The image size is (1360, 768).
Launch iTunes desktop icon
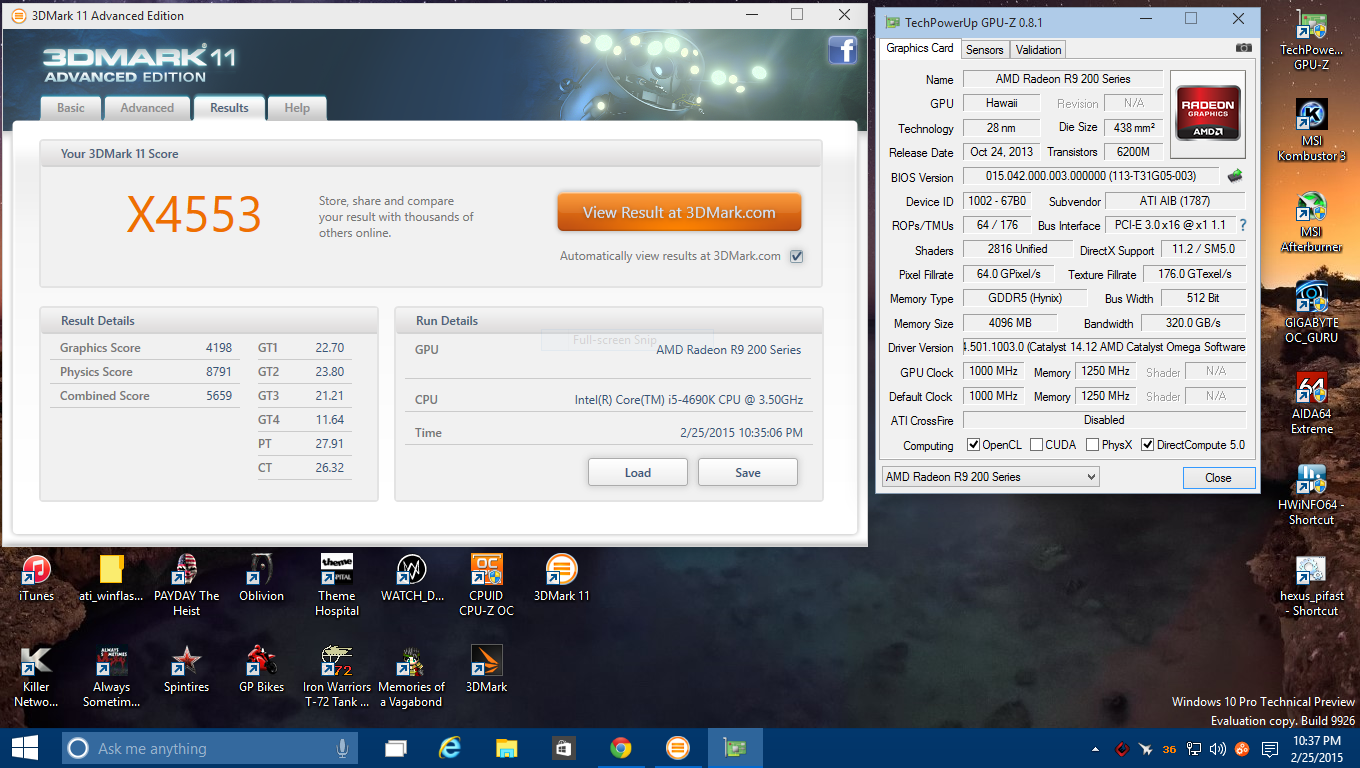coord(36,577)
